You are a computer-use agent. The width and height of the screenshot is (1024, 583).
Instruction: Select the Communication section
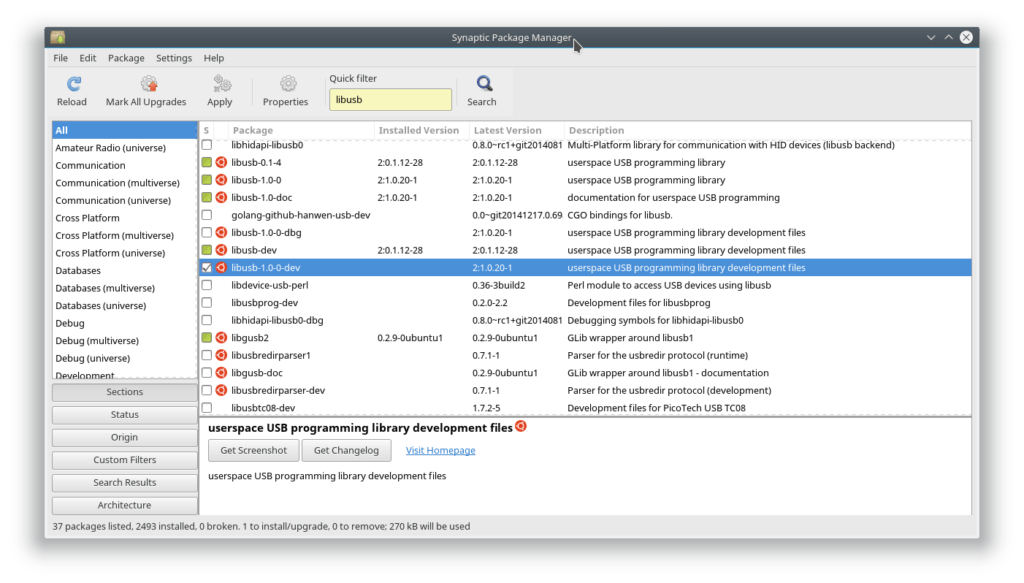(125, 166)
